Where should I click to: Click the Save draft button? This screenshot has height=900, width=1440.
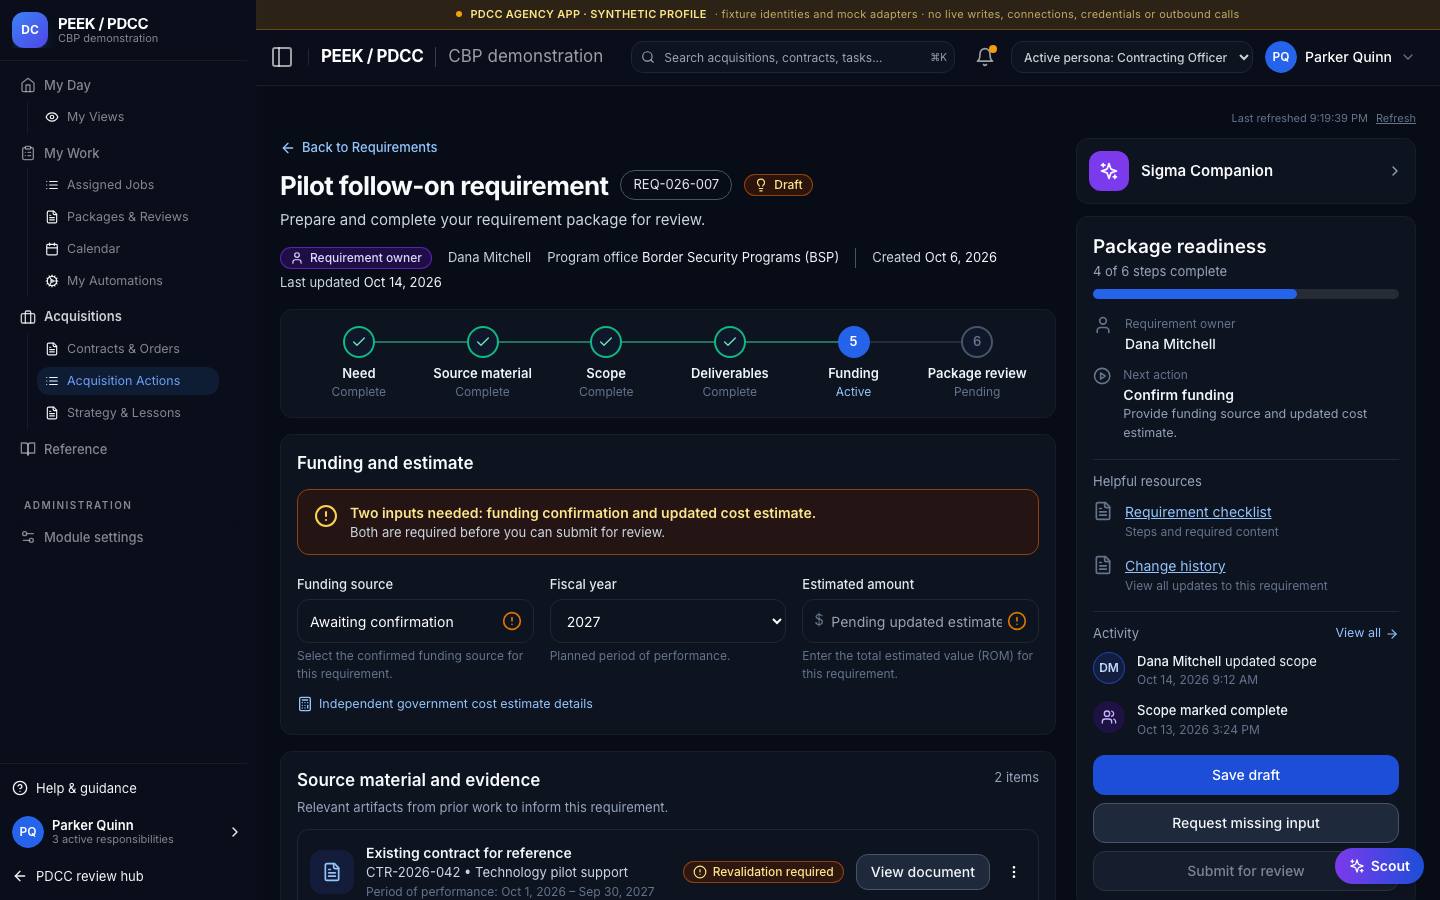1245,775
